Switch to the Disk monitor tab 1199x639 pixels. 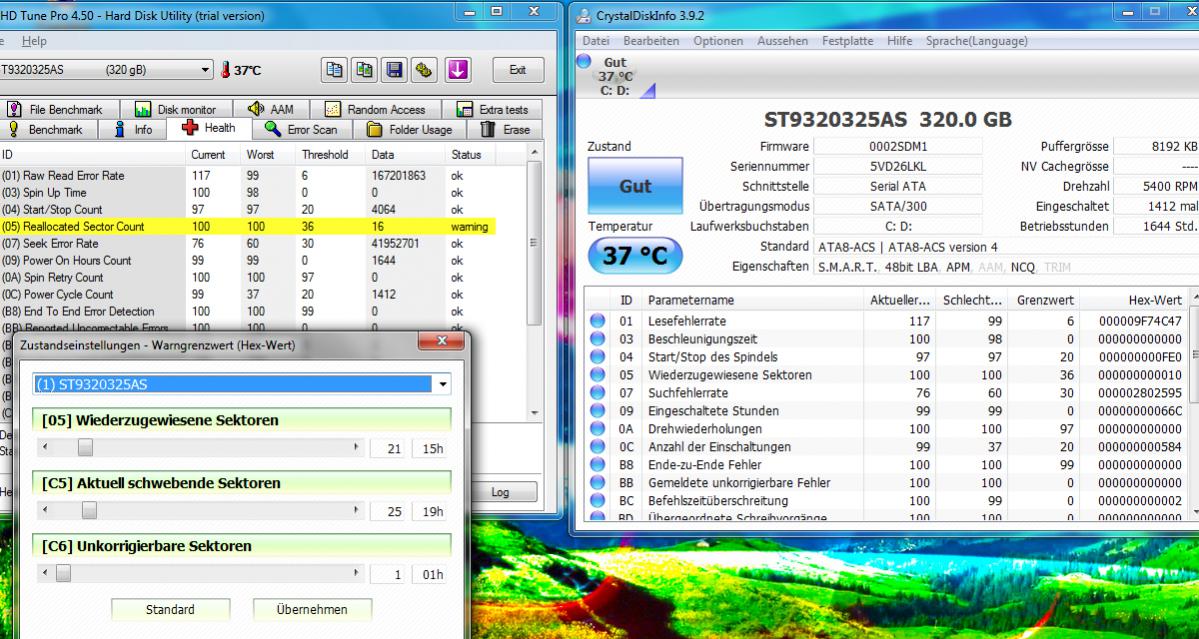pyautogui.click(x=177, y=109)
